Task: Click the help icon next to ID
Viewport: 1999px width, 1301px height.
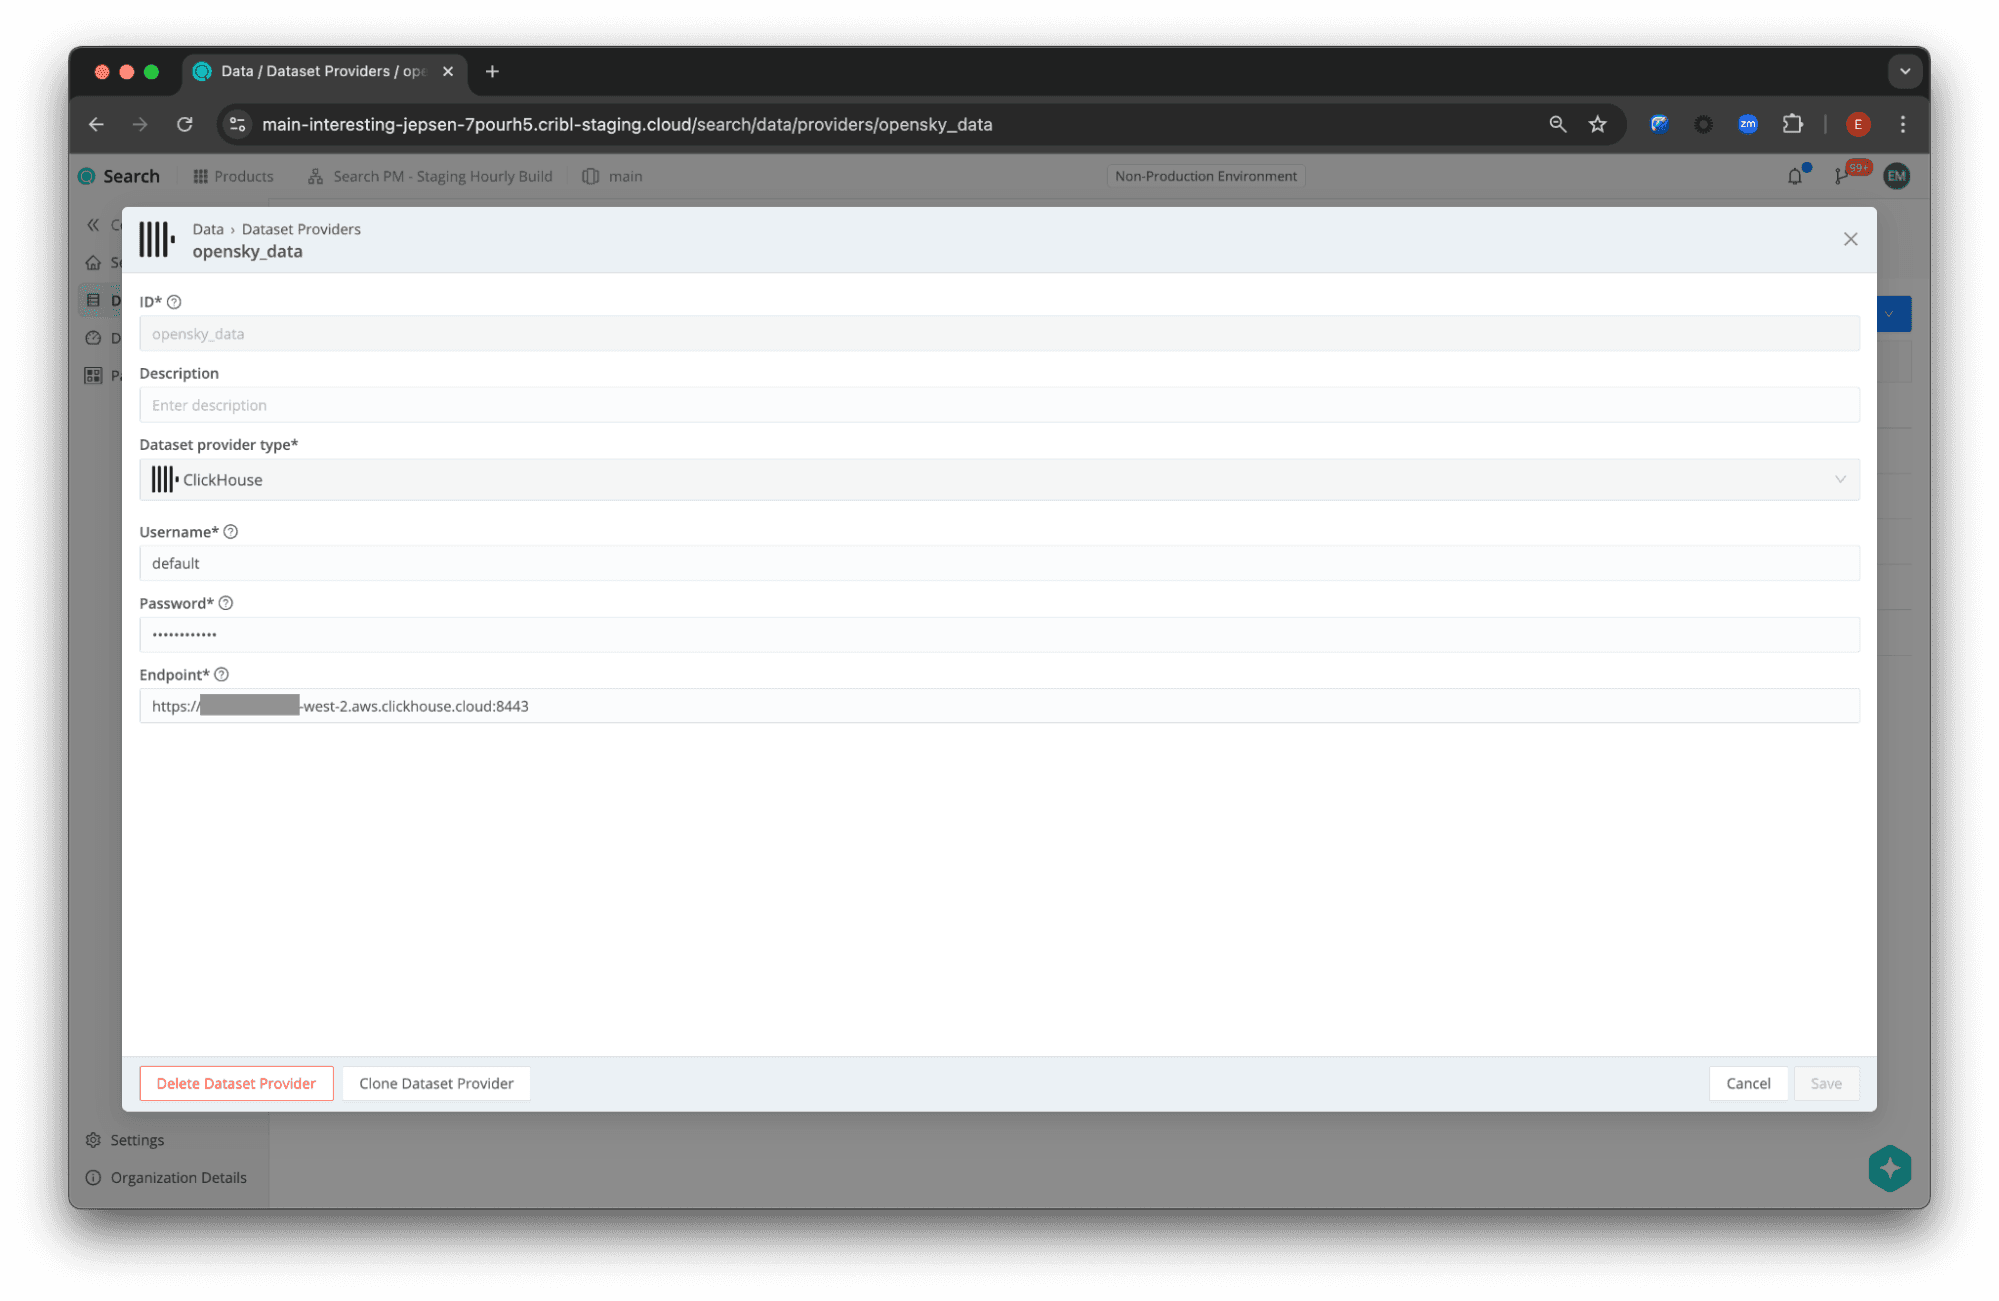Action: (174, 302)
